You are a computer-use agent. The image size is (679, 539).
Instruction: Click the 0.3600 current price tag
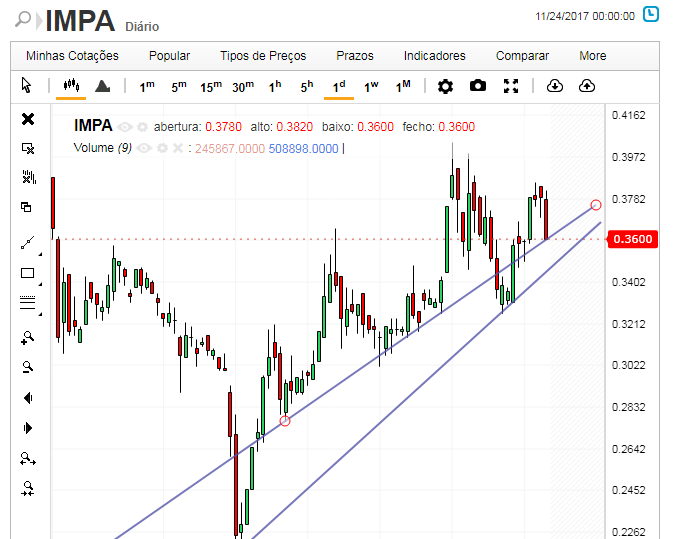(633, 239)
